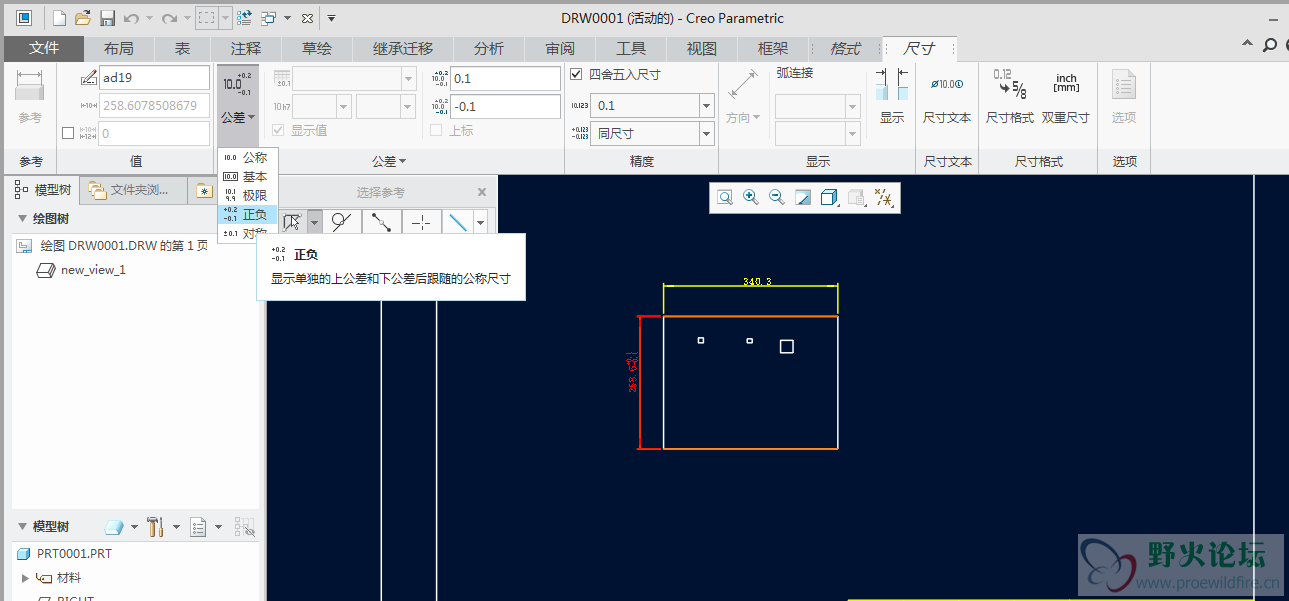Switch to the 继承迁移 ribbon tab
The image size is (1289, 601).
403,48
